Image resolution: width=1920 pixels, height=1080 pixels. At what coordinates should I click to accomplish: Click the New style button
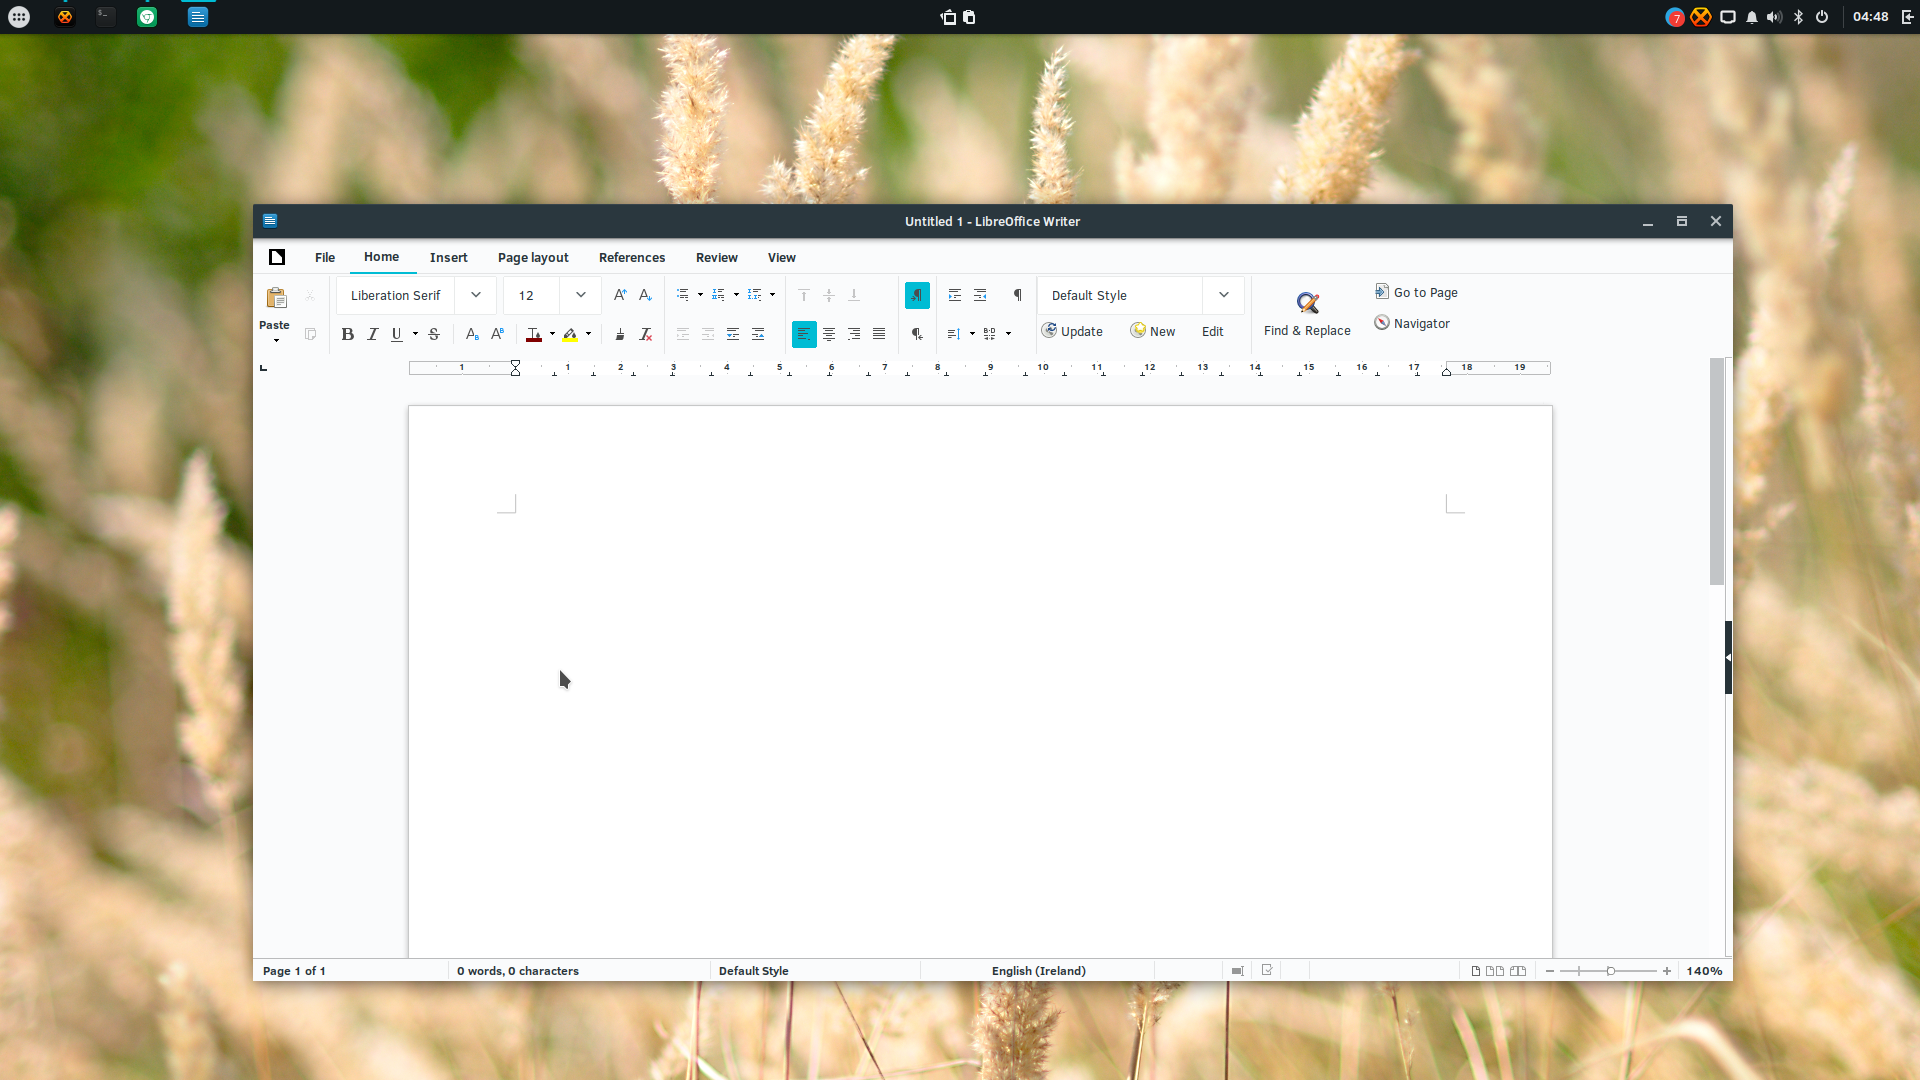[x=1153, y=331]
